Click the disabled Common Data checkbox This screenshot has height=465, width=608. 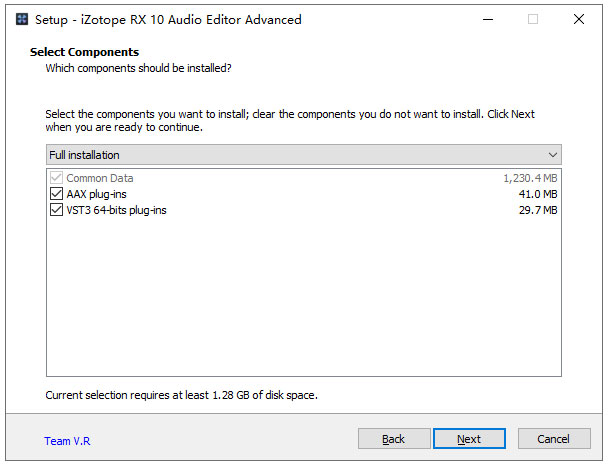tap(56, 178)
